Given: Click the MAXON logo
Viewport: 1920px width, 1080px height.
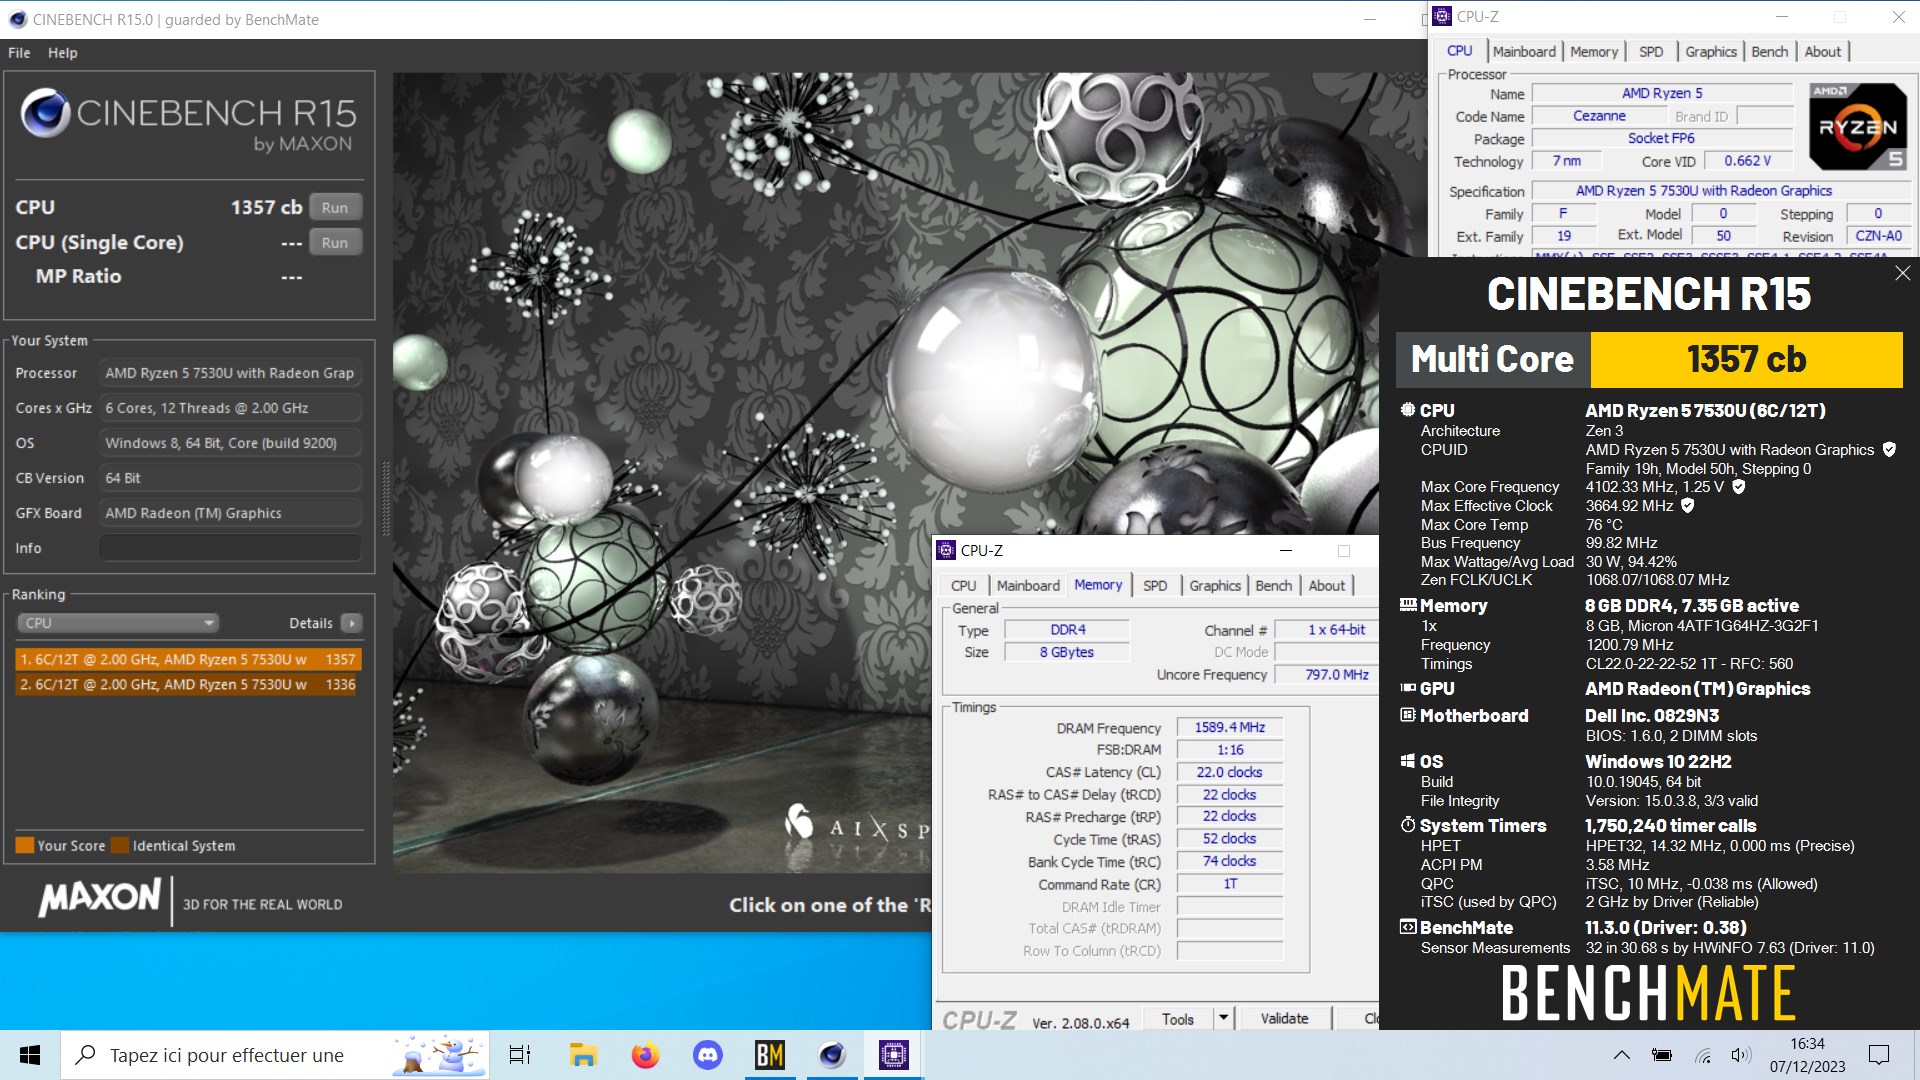Looking at the screenshot, I should (100, 897).
